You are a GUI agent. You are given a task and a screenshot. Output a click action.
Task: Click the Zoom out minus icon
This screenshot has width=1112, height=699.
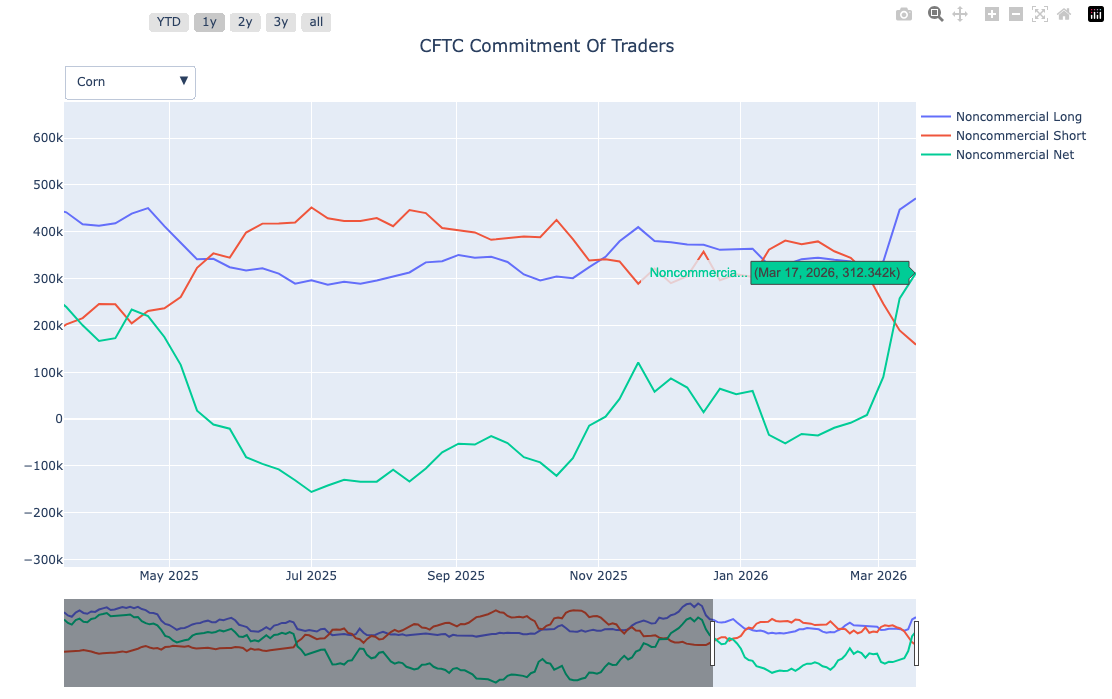1015,14
